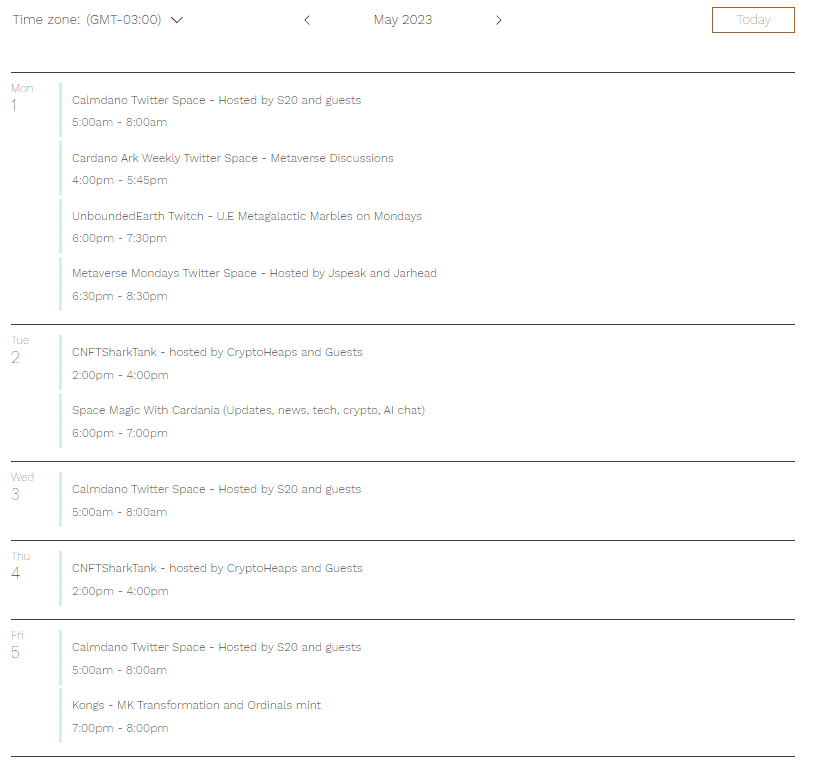Select the Mon 1 date label
821x763 pixels.
click(22, 98)
